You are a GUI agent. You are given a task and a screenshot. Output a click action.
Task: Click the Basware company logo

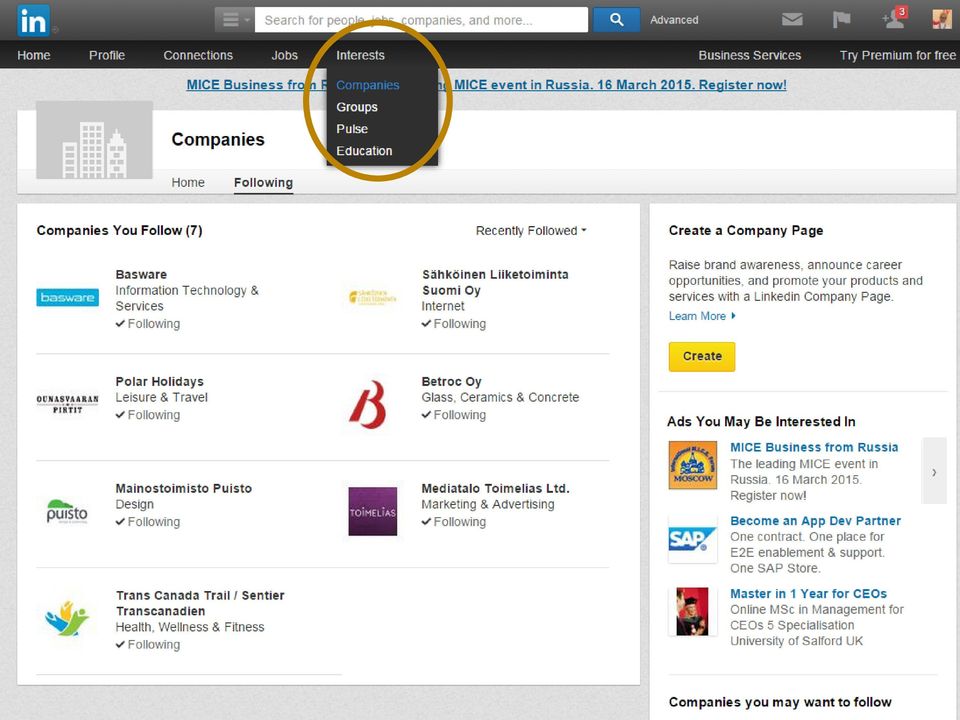(x=67, y=298)
